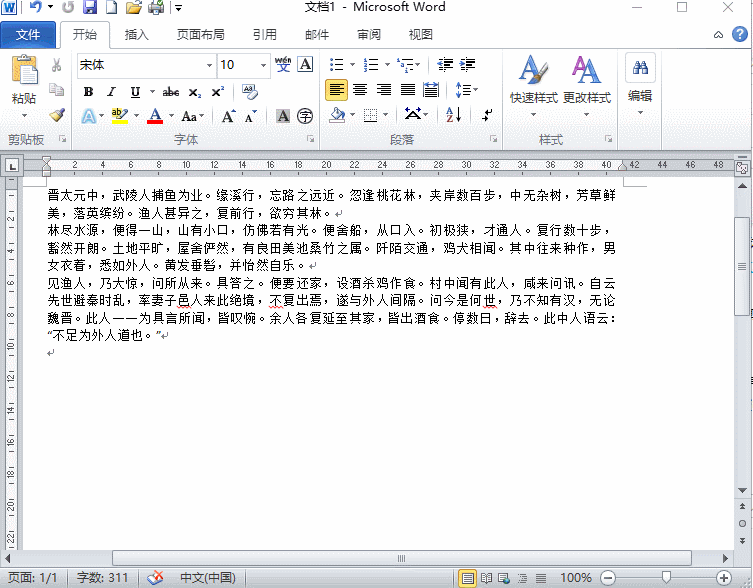This screenshot has height=588, width=753.
Task: Switch to the 插入 ribbon tab
Action: point(136,35)
